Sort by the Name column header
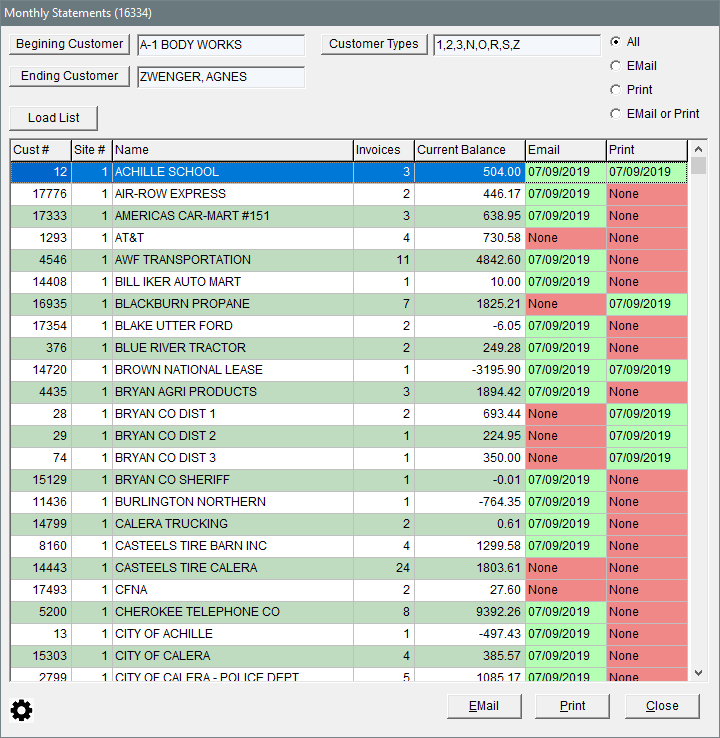Viewport: 720px width, 738px height. click(x=232, y=150)
